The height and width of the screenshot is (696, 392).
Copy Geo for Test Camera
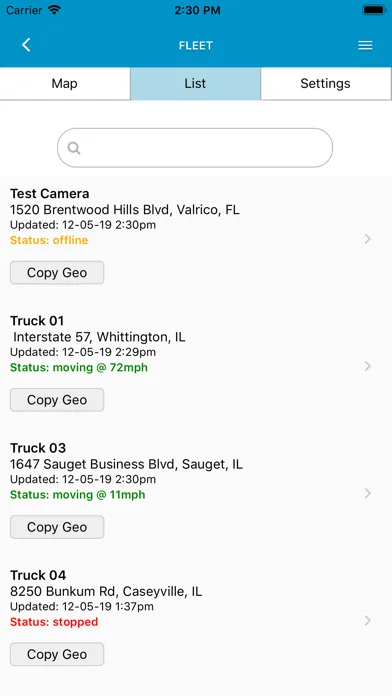(x=57, y=273)
